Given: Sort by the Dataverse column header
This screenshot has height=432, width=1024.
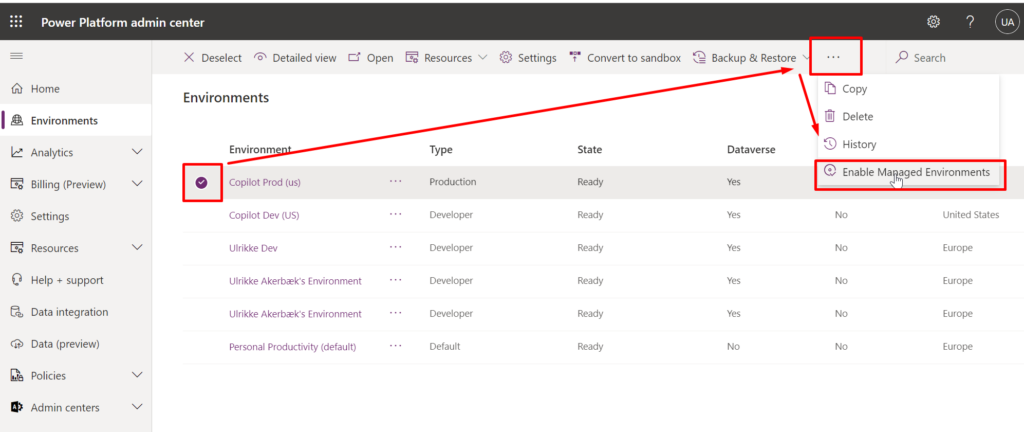Looking at the screenshot, I should 751,149.
